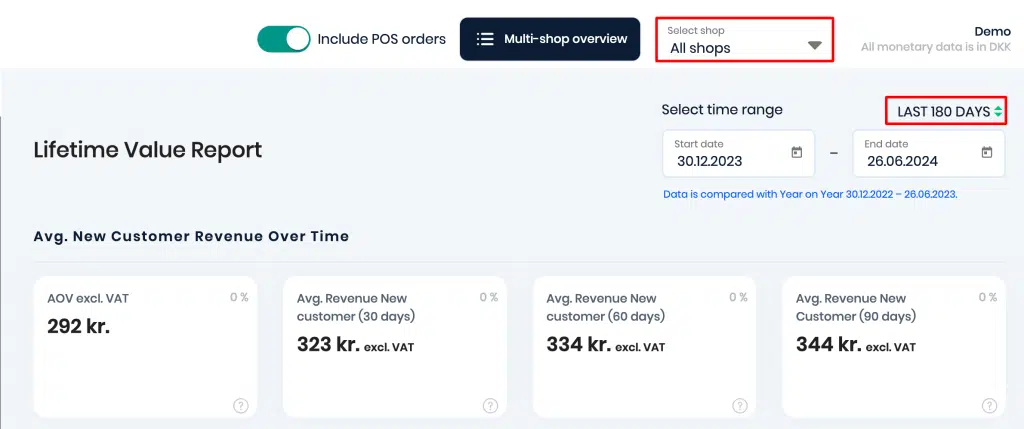Click the Demo account label
The image size is (1024, 429).
point(993,31)
